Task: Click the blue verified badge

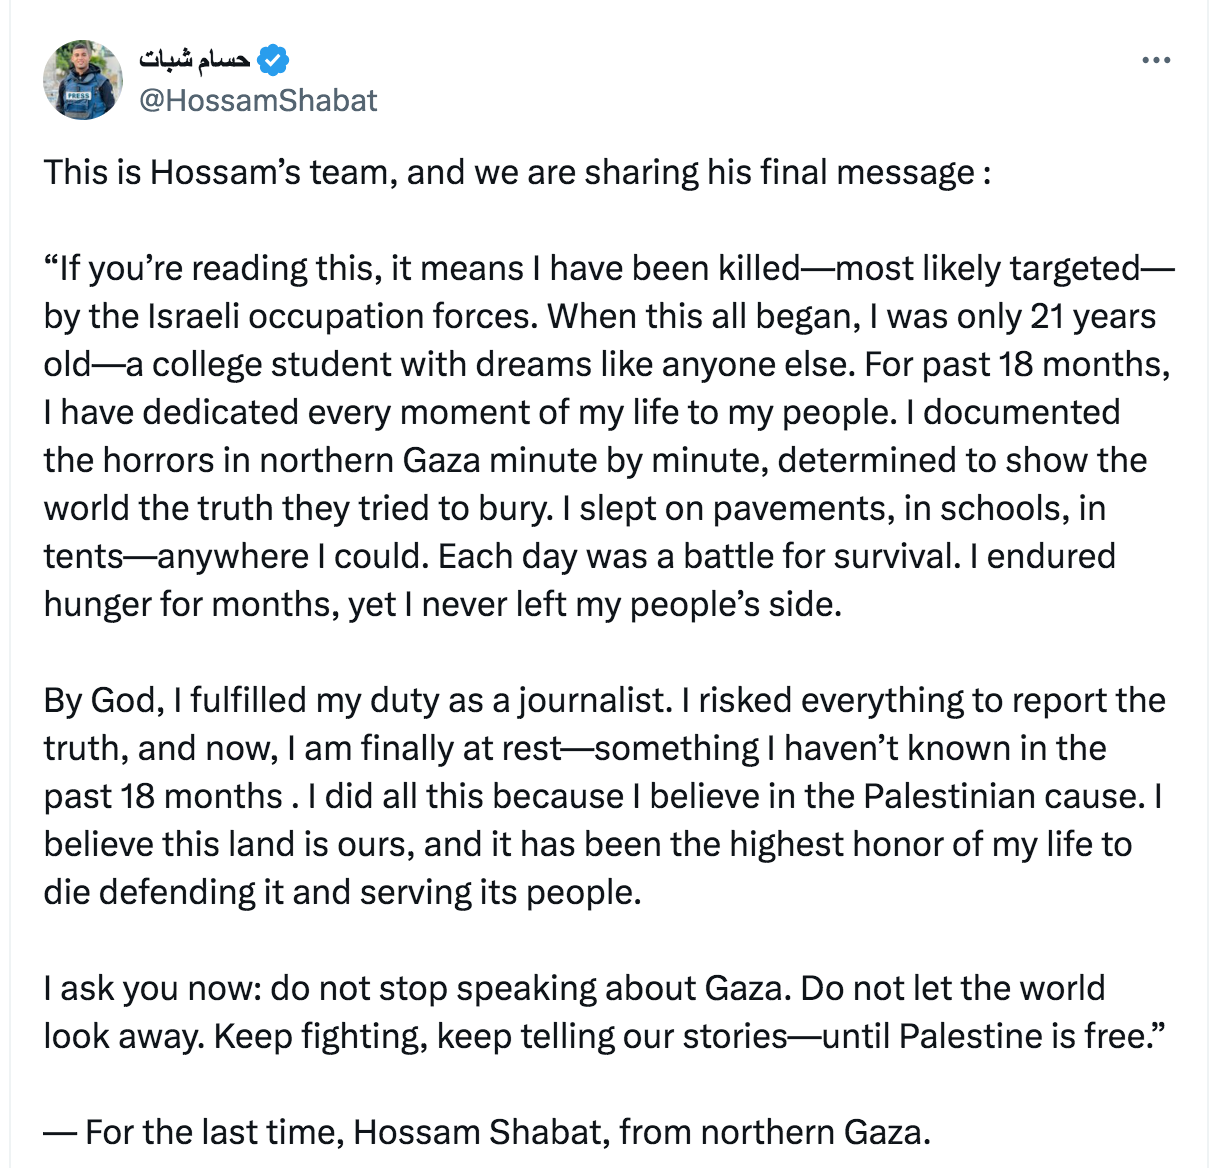Action: [273, 60]
